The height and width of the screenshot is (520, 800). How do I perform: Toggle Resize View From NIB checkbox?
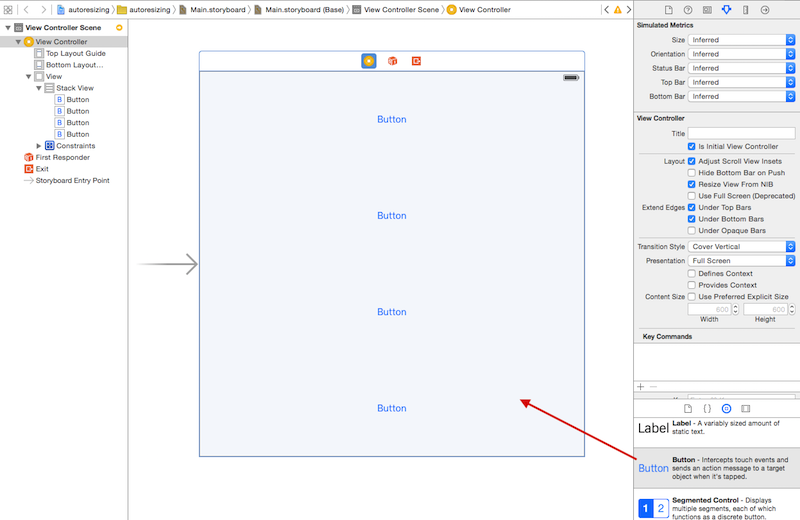tap(691, 184)
